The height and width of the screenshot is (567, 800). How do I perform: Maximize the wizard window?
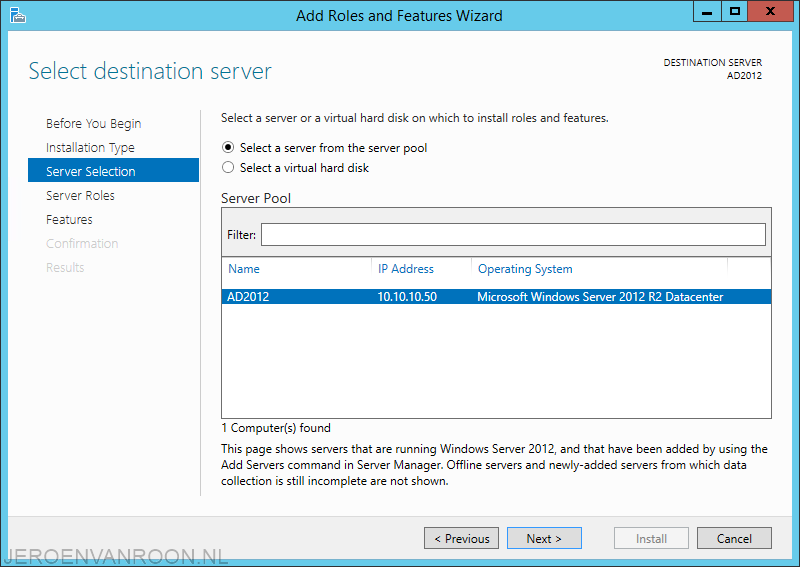[735, 11]
